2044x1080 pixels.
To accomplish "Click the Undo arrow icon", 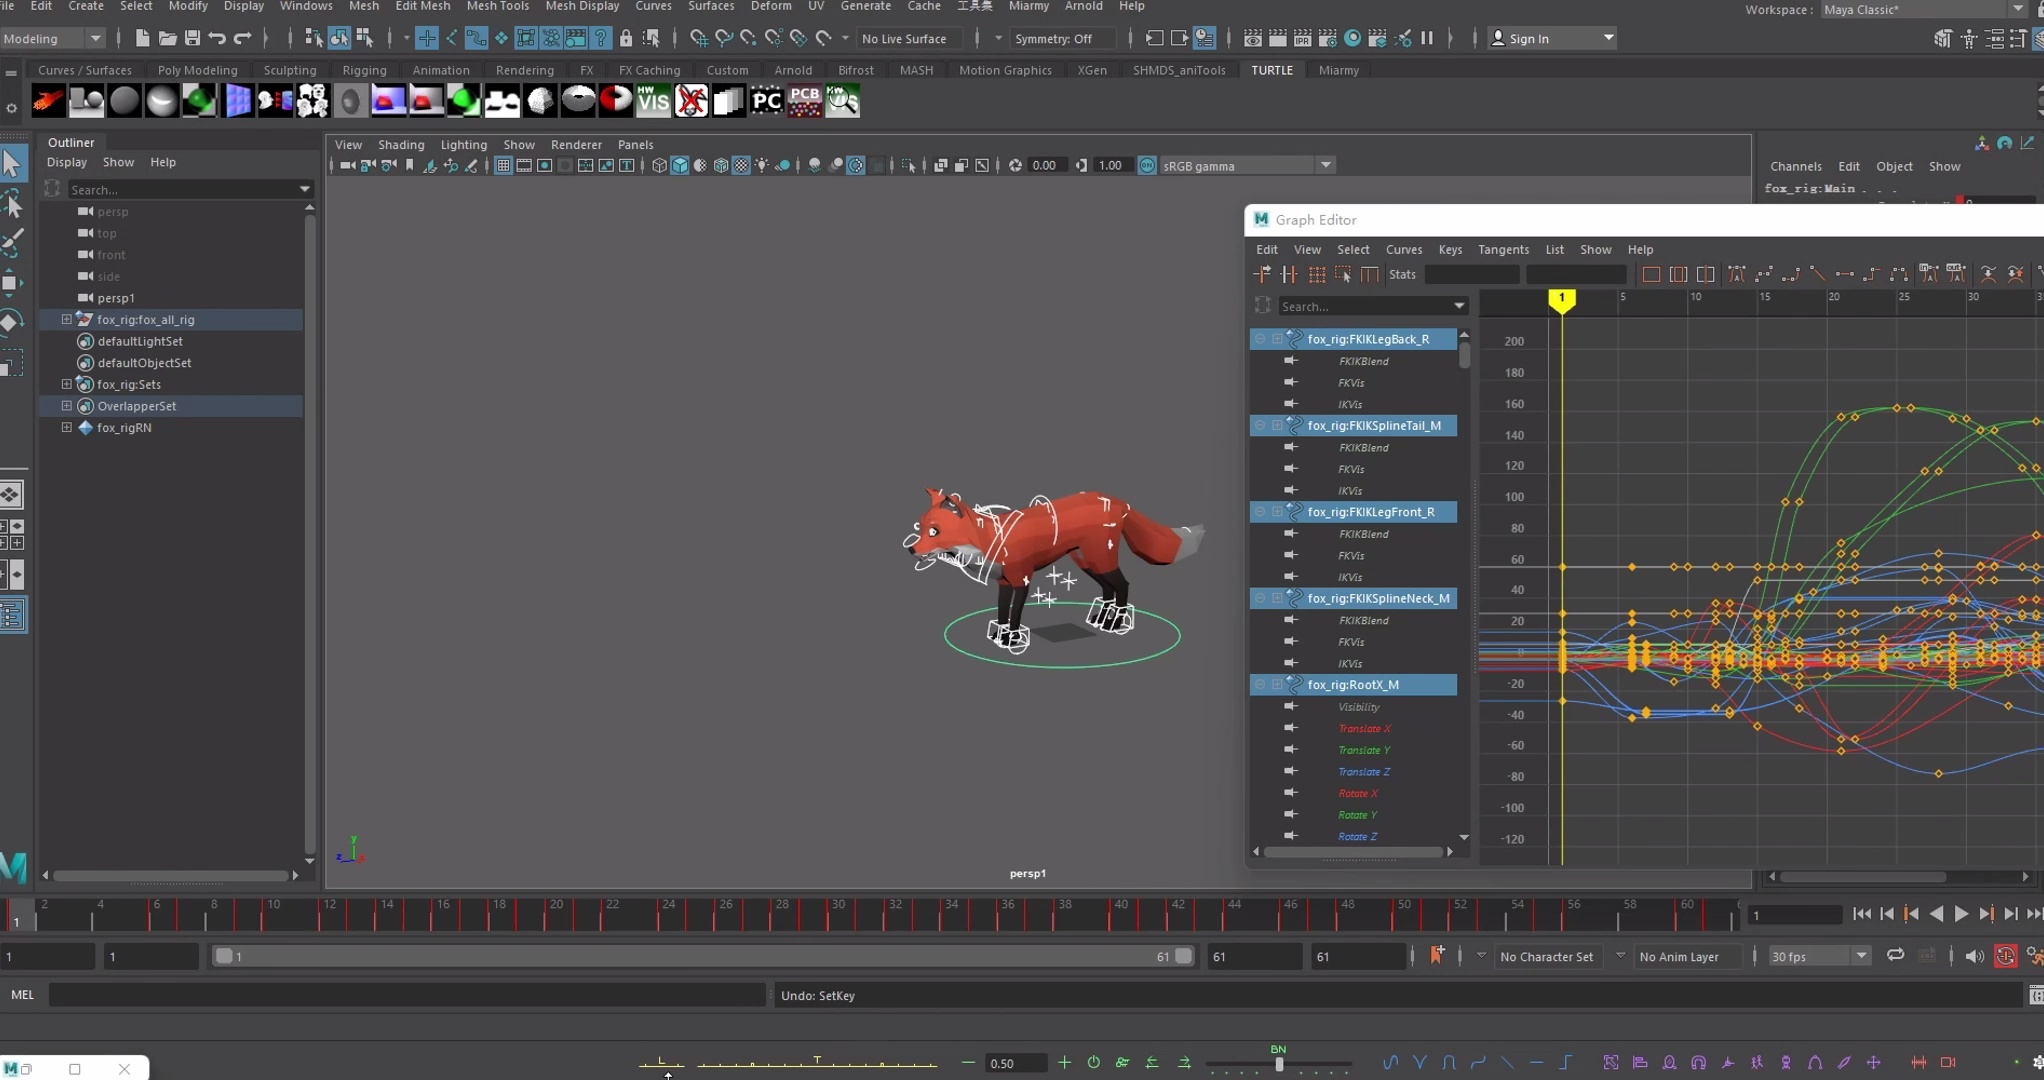I will coord(217,38).
